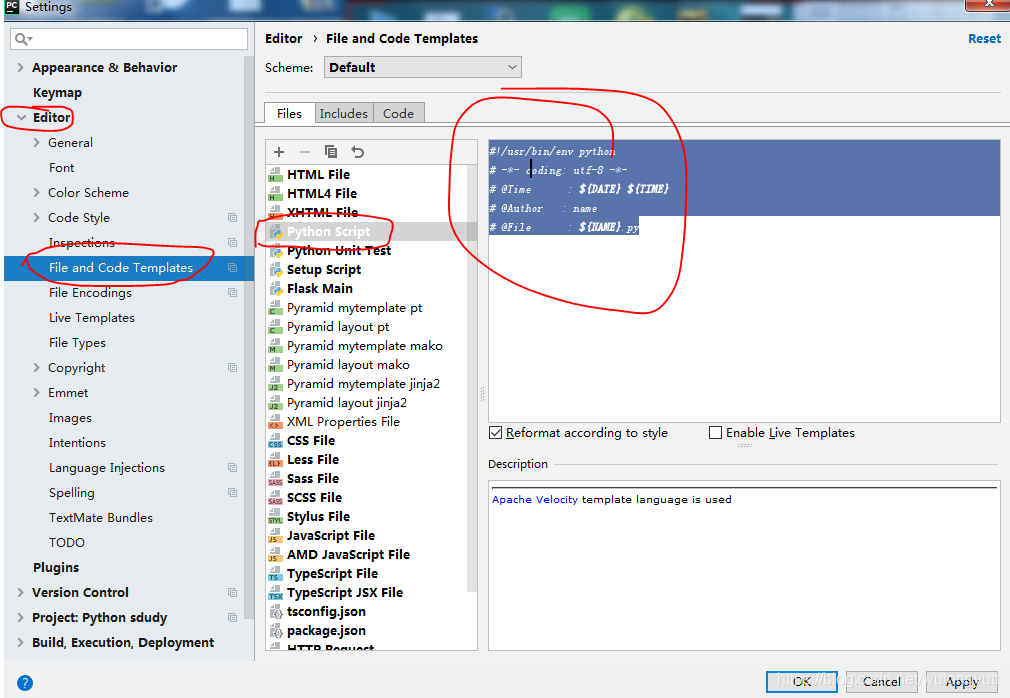Collapse the Editor section
This screenshot has width=1010, height=698.
[x=21, y=117]
